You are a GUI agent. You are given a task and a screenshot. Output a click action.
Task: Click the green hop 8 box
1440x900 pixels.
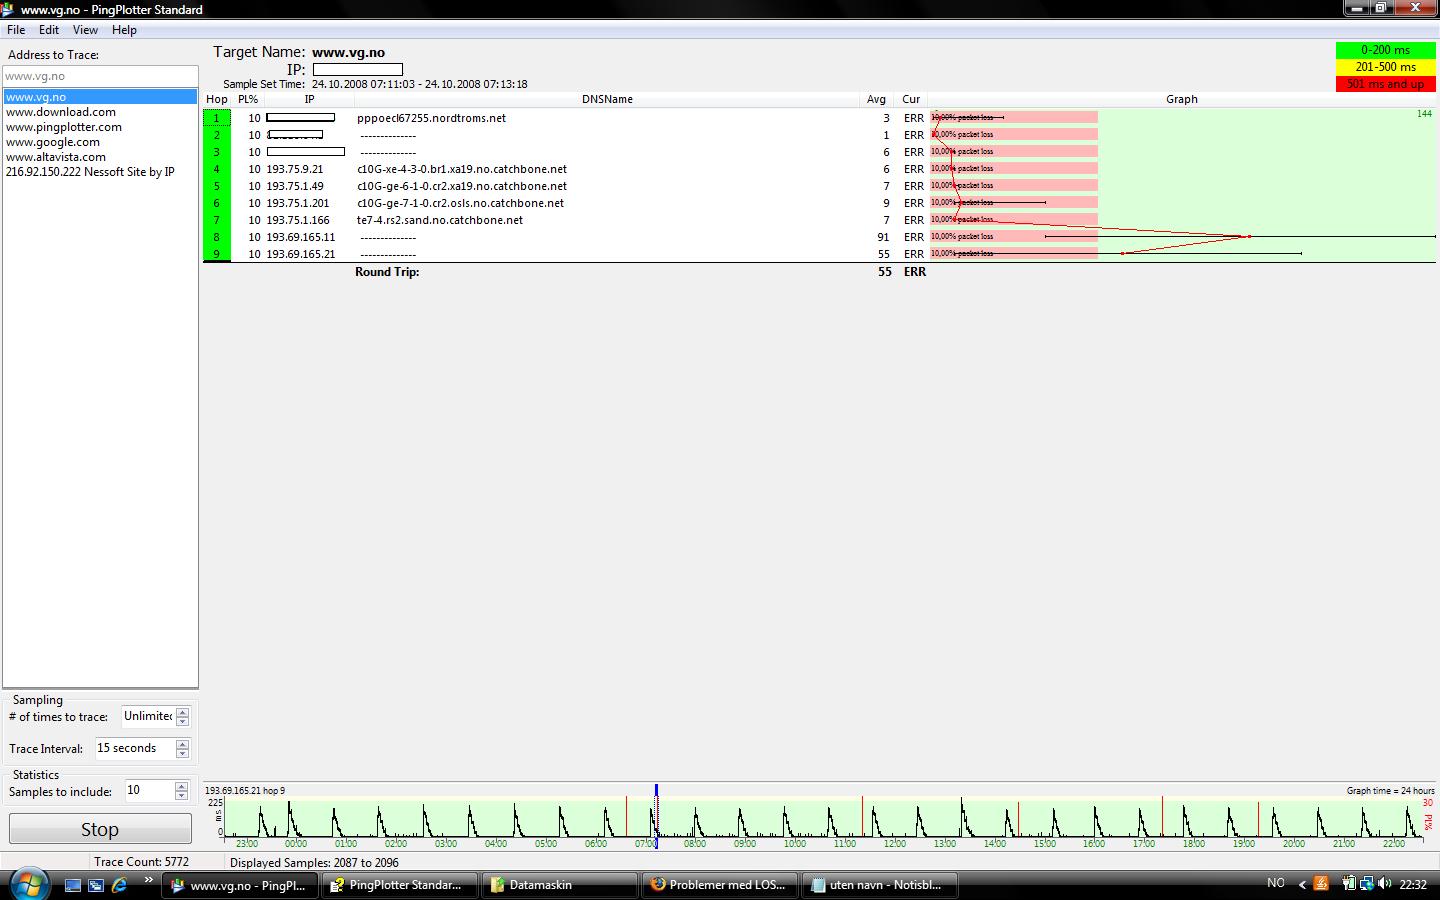[216, 237]
